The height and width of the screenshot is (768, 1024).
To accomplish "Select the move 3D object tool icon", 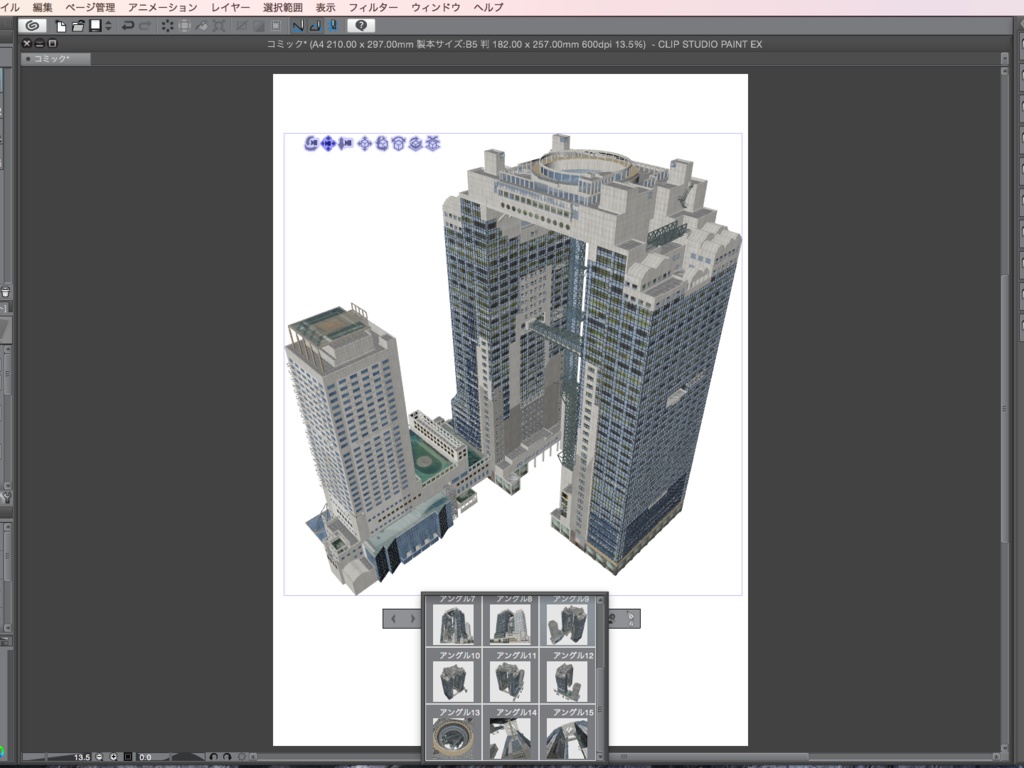I will click(x=364, y=143).
